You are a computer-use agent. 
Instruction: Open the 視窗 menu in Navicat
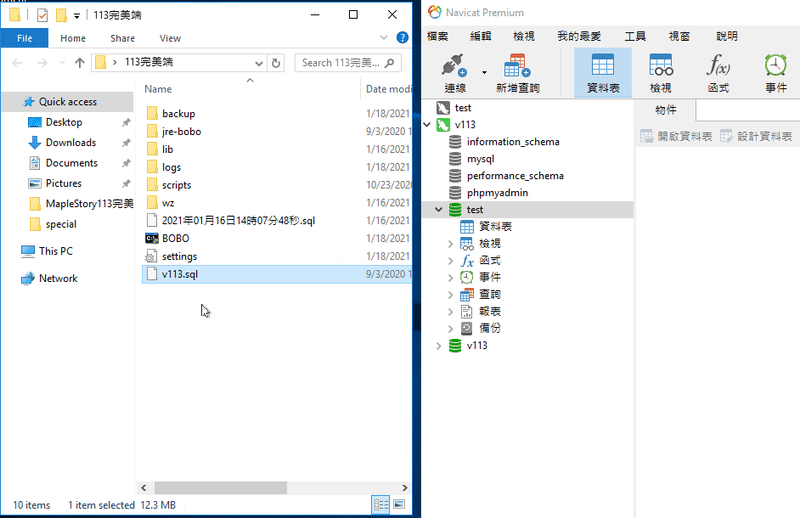click(679, 36)
